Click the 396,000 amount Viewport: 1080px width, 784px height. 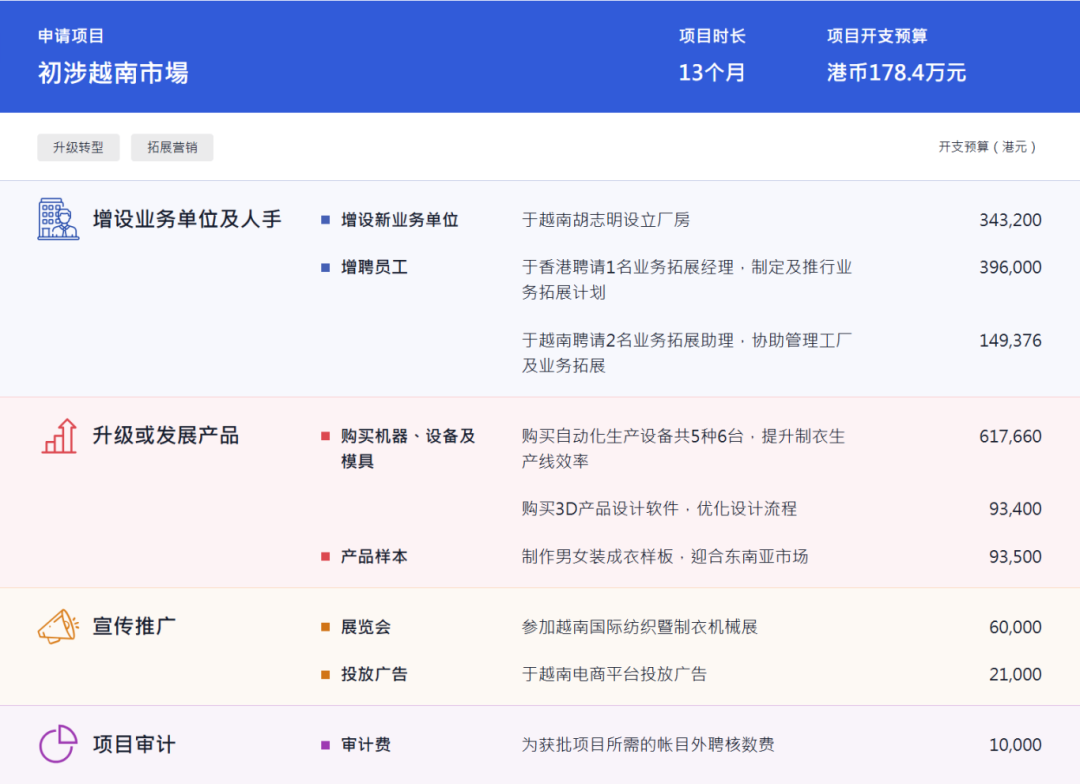pos(1010,267)
